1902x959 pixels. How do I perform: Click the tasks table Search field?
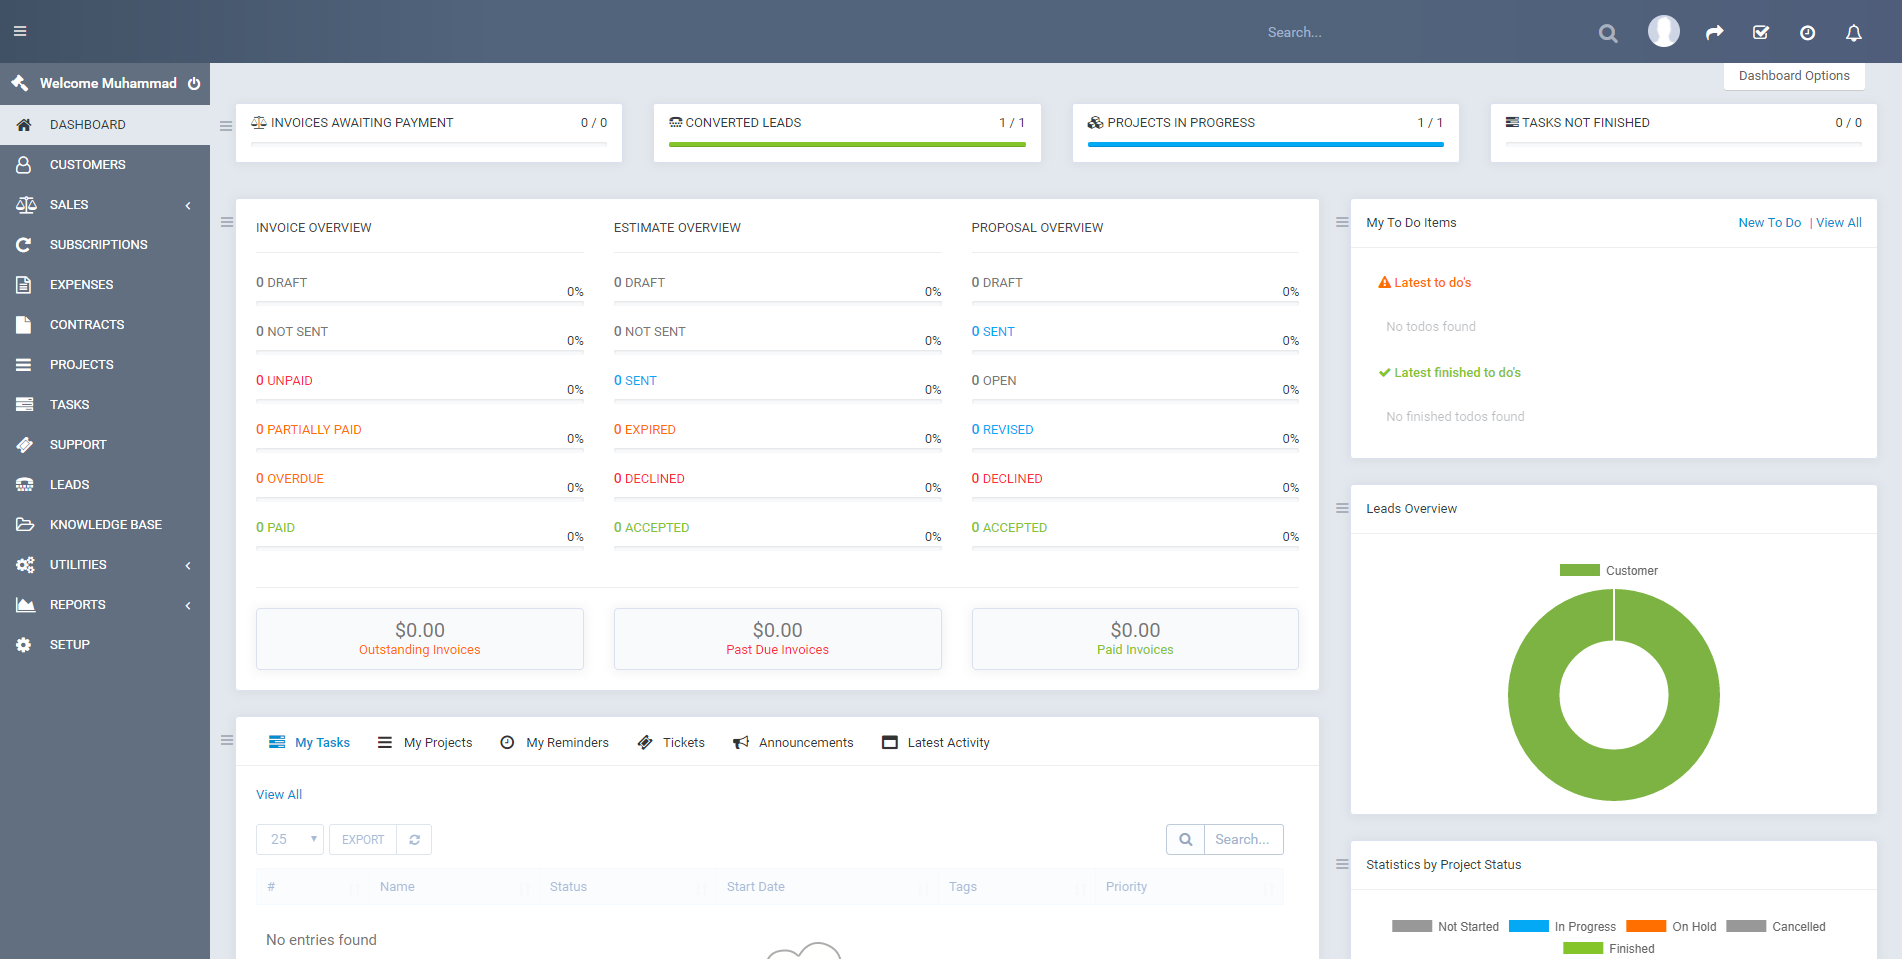[1242, 840]
